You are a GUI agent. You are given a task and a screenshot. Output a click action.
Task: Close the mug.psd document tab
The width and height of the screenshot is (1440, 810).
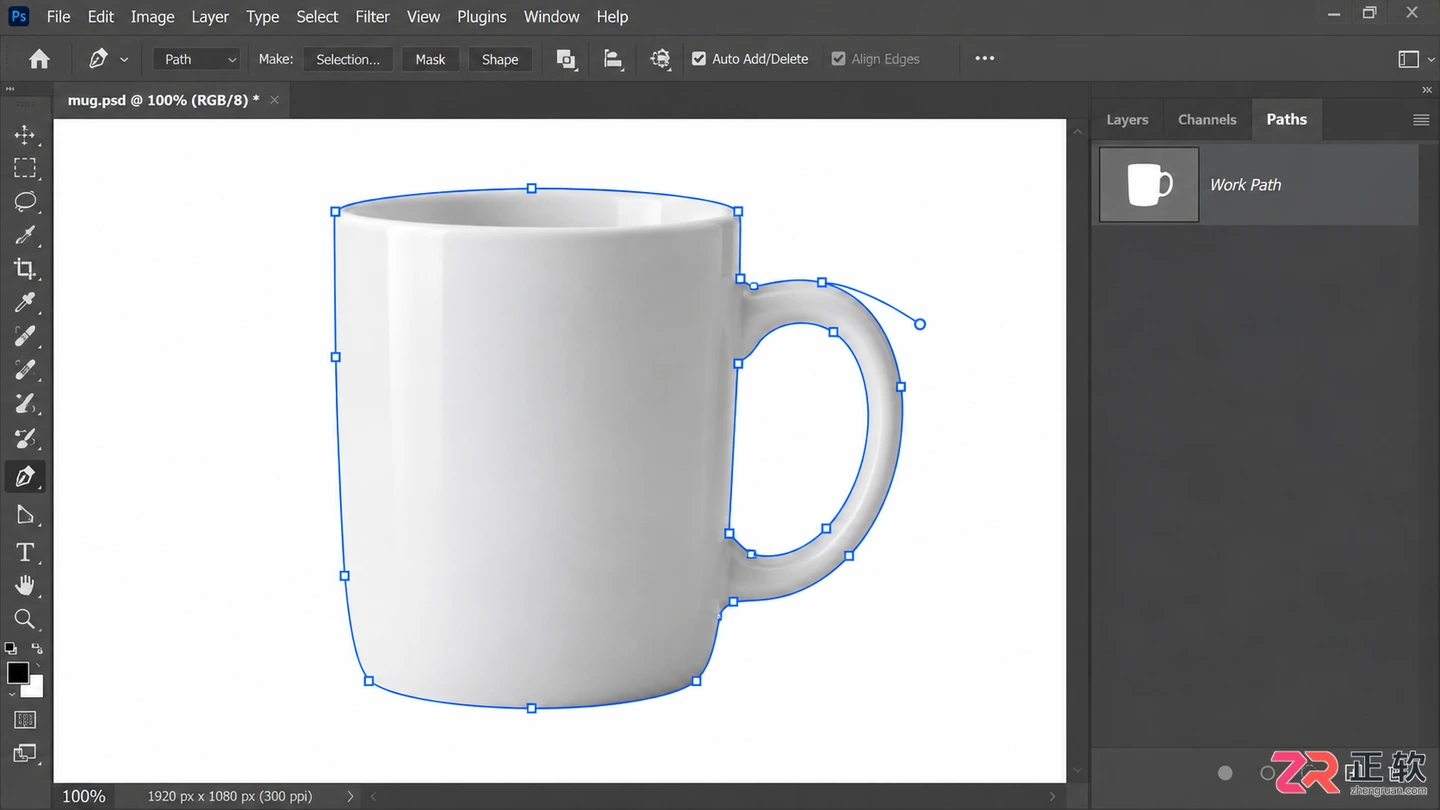click(x=275, y=100)
